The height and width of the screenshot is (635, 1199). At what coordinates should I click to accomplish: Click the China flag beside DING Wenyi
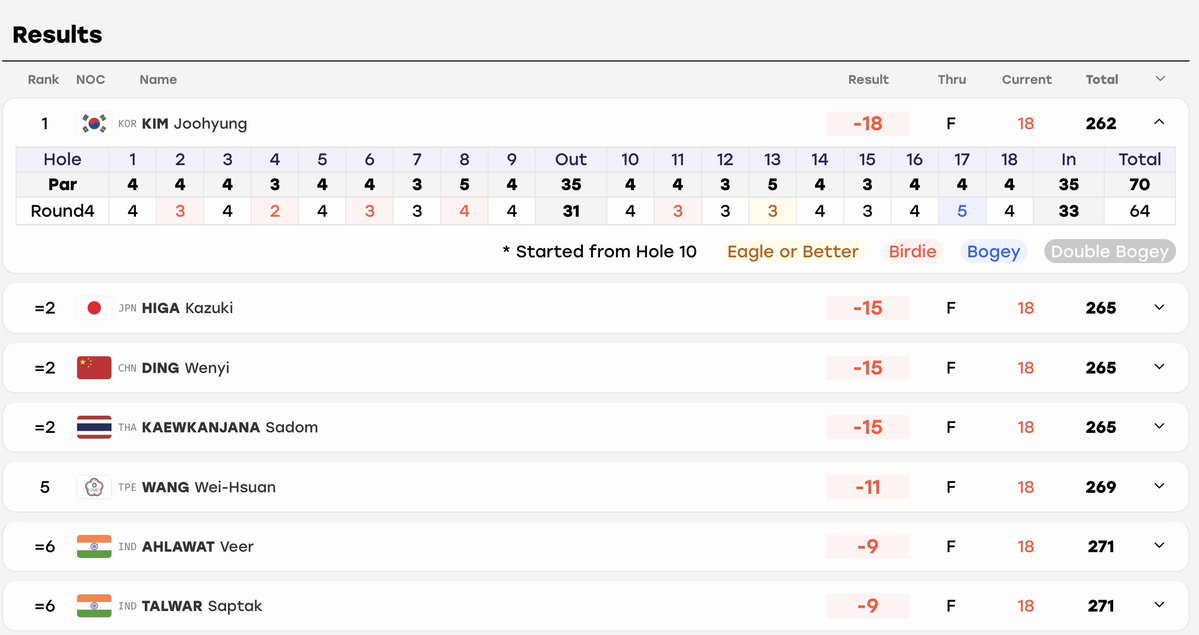[94, 367]
